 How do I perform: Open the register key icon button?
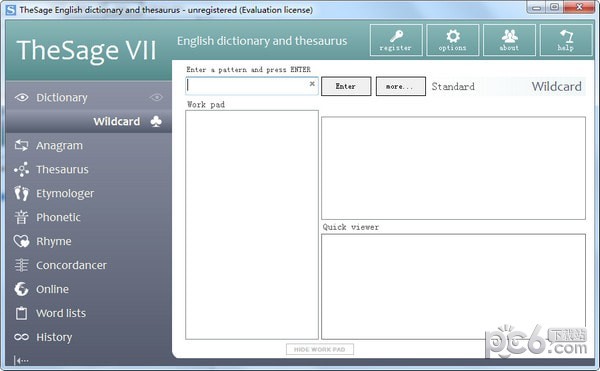pyautogui.click(x=396, y=40)
